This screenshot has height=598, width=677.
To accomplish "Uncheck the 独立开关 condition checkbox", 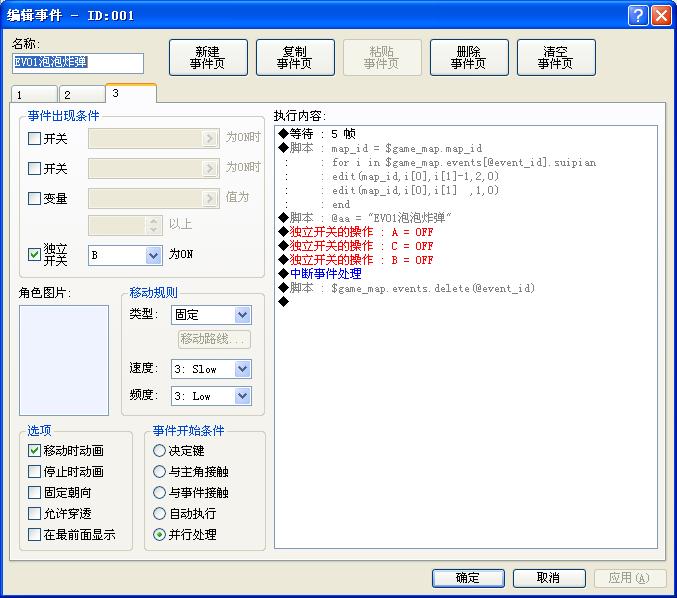I will pos(34,255).
